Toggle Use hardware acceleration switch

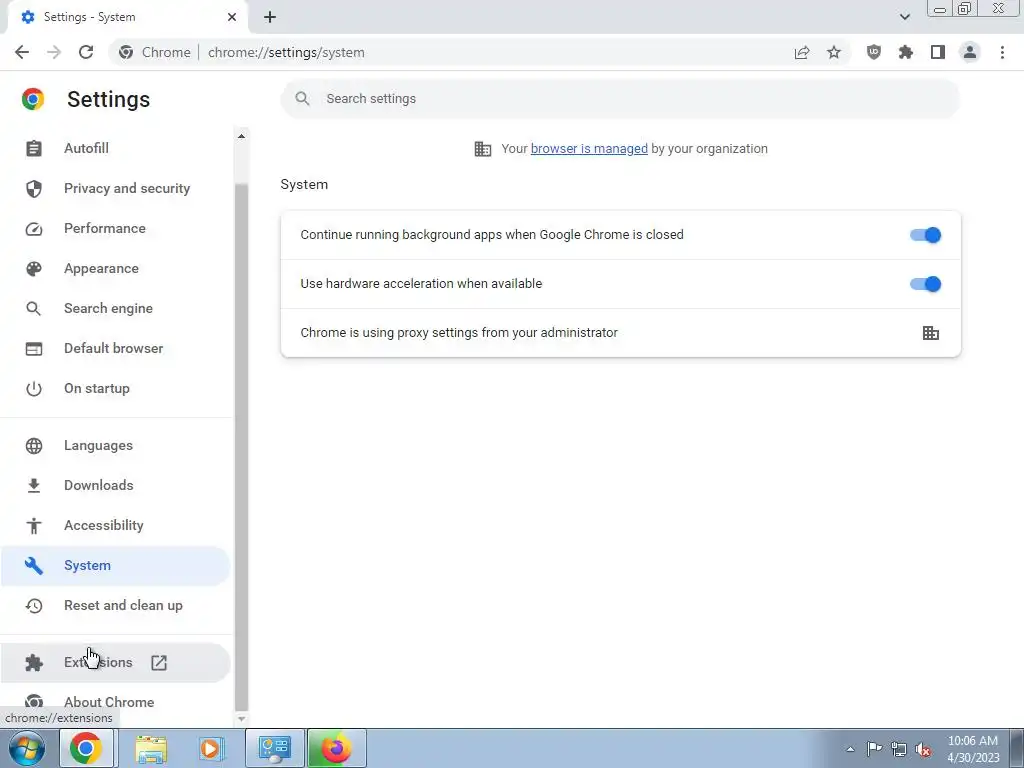point(925,284)
